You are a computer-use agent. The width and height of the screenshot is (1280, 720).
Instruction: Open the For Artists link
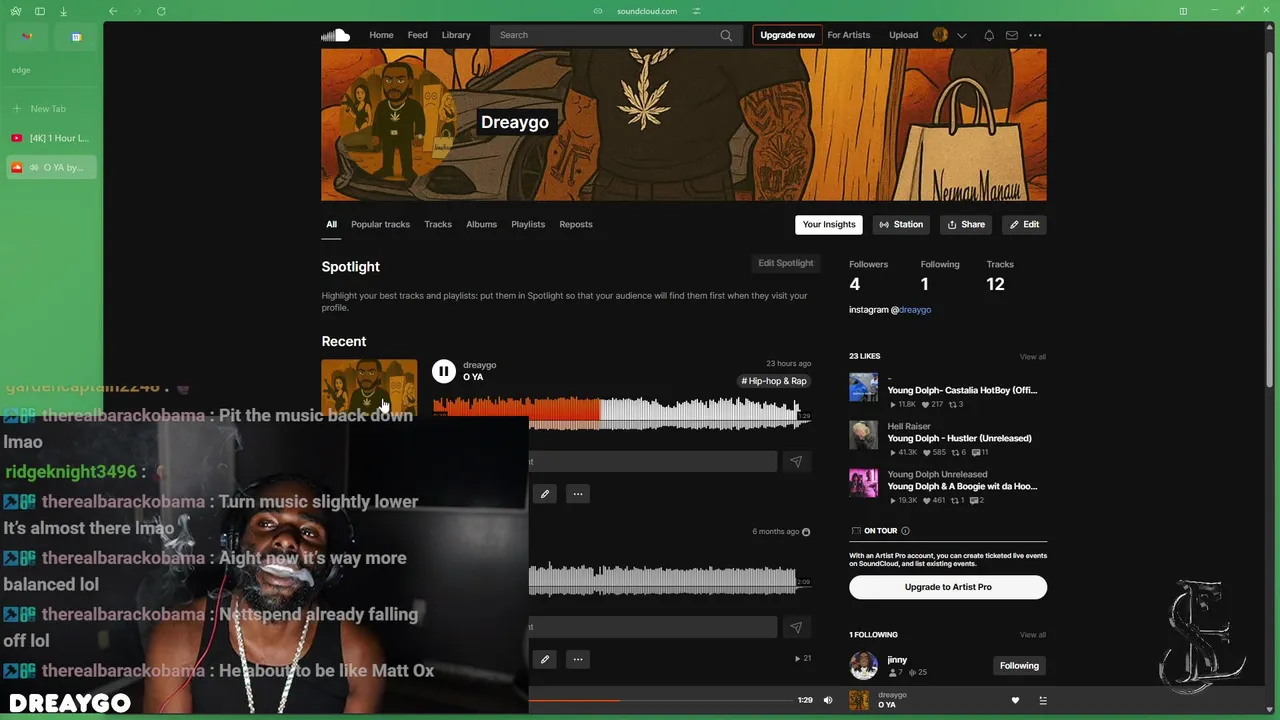849,35
